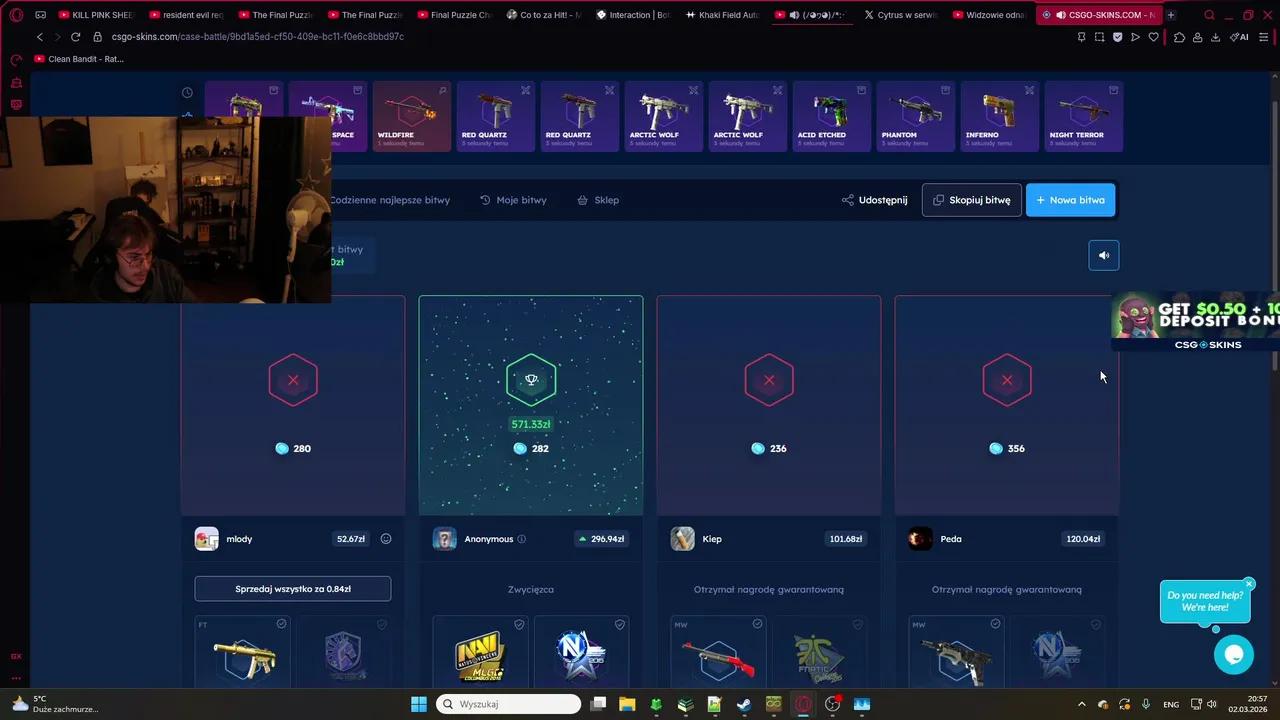The width and height of the screenshot is (1280, 720).
Task: Click the emoji icon next to mlody's balance
Action: 385,538
